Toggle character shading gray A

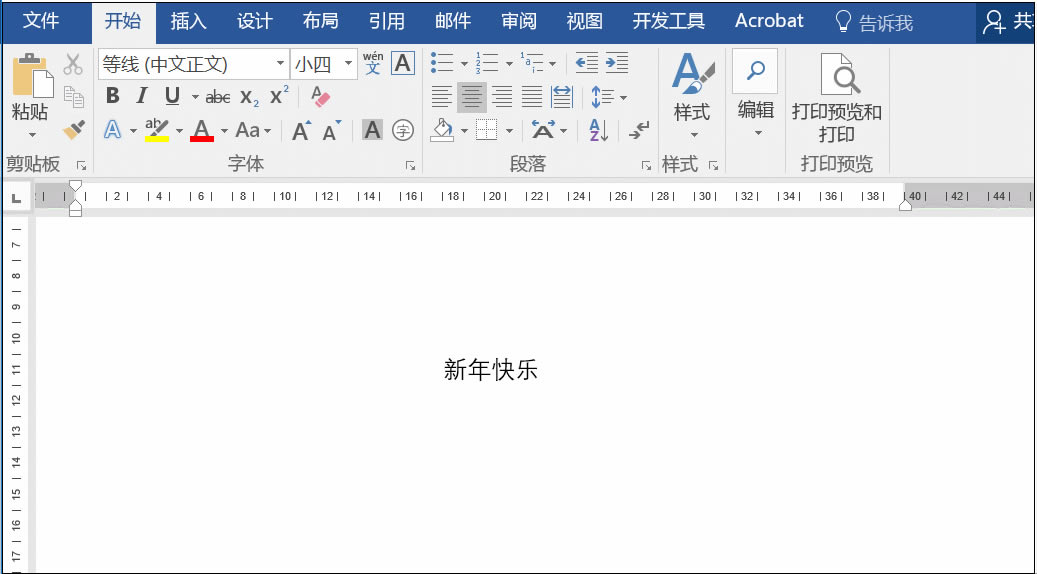373,130
